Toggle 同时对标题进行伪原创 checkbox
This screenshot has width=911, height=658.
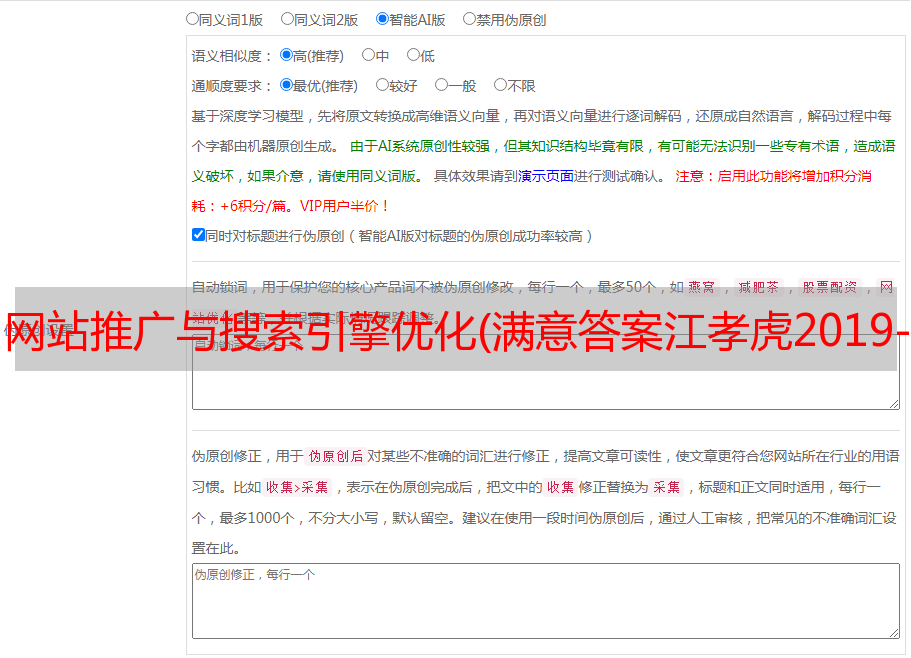tap(198, 235)
